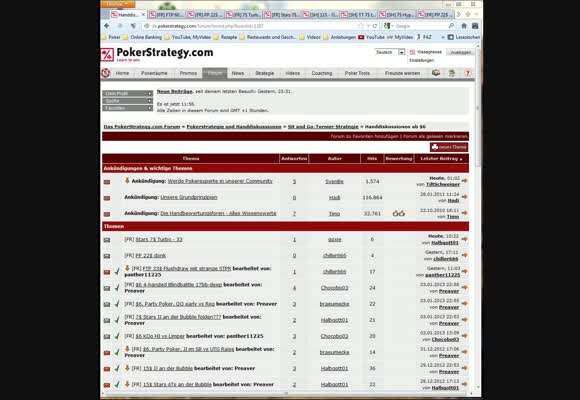Expand the Dein Profil sidebar menu
580x400 pixels.
point(127,93)
